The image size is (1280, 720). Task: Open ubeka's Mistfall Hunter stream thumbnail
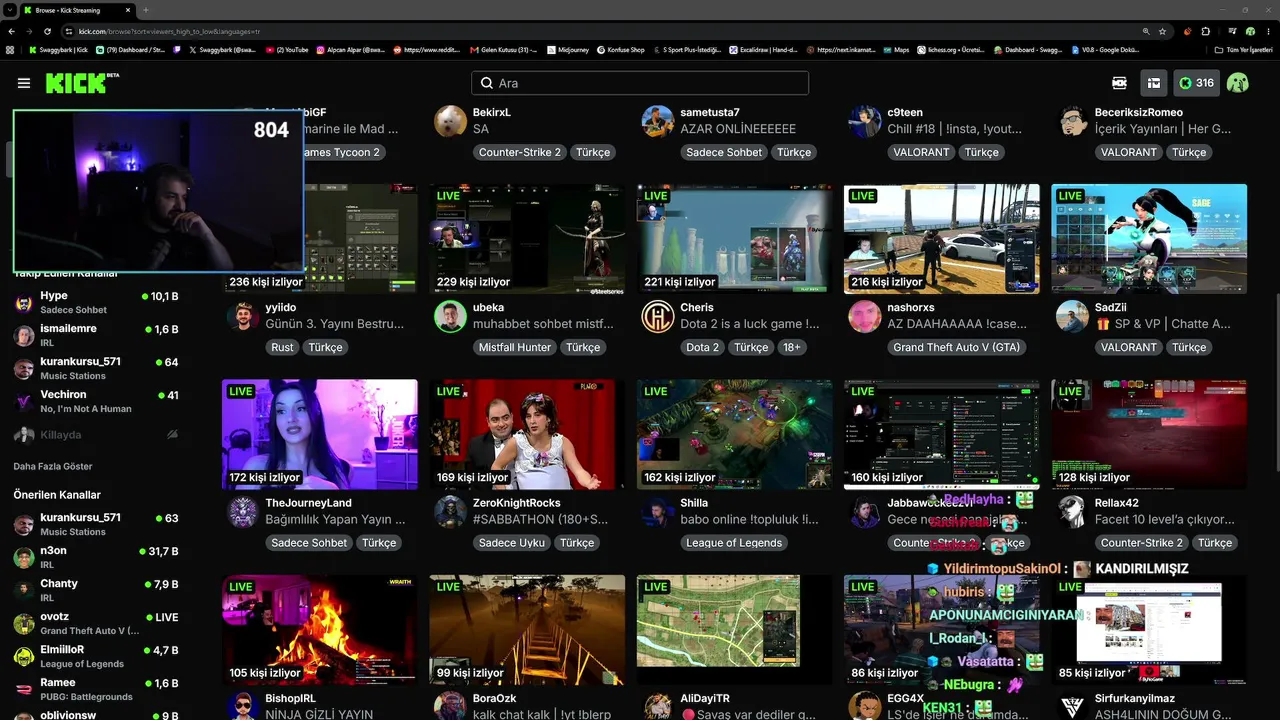click(527, 239)
